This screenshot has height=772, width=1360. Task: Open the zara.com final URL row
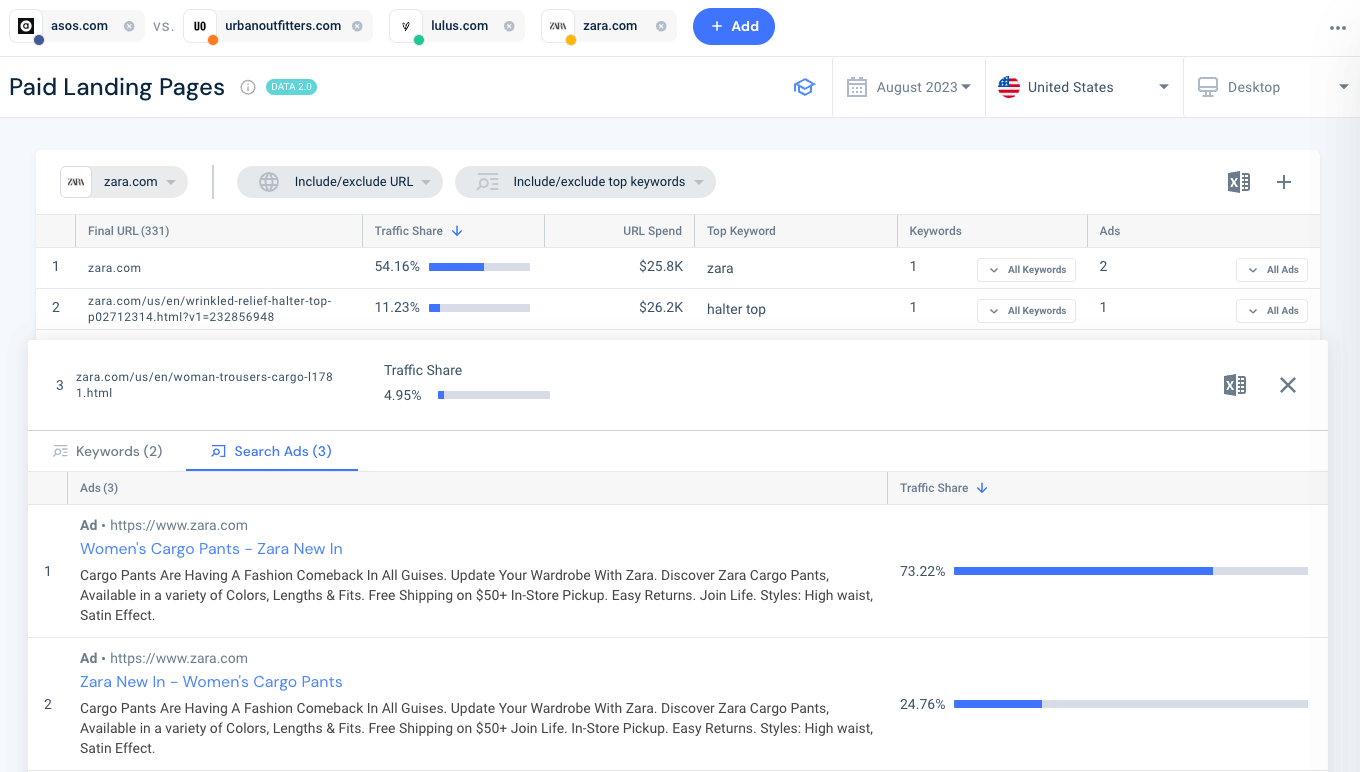pos(114,268)
